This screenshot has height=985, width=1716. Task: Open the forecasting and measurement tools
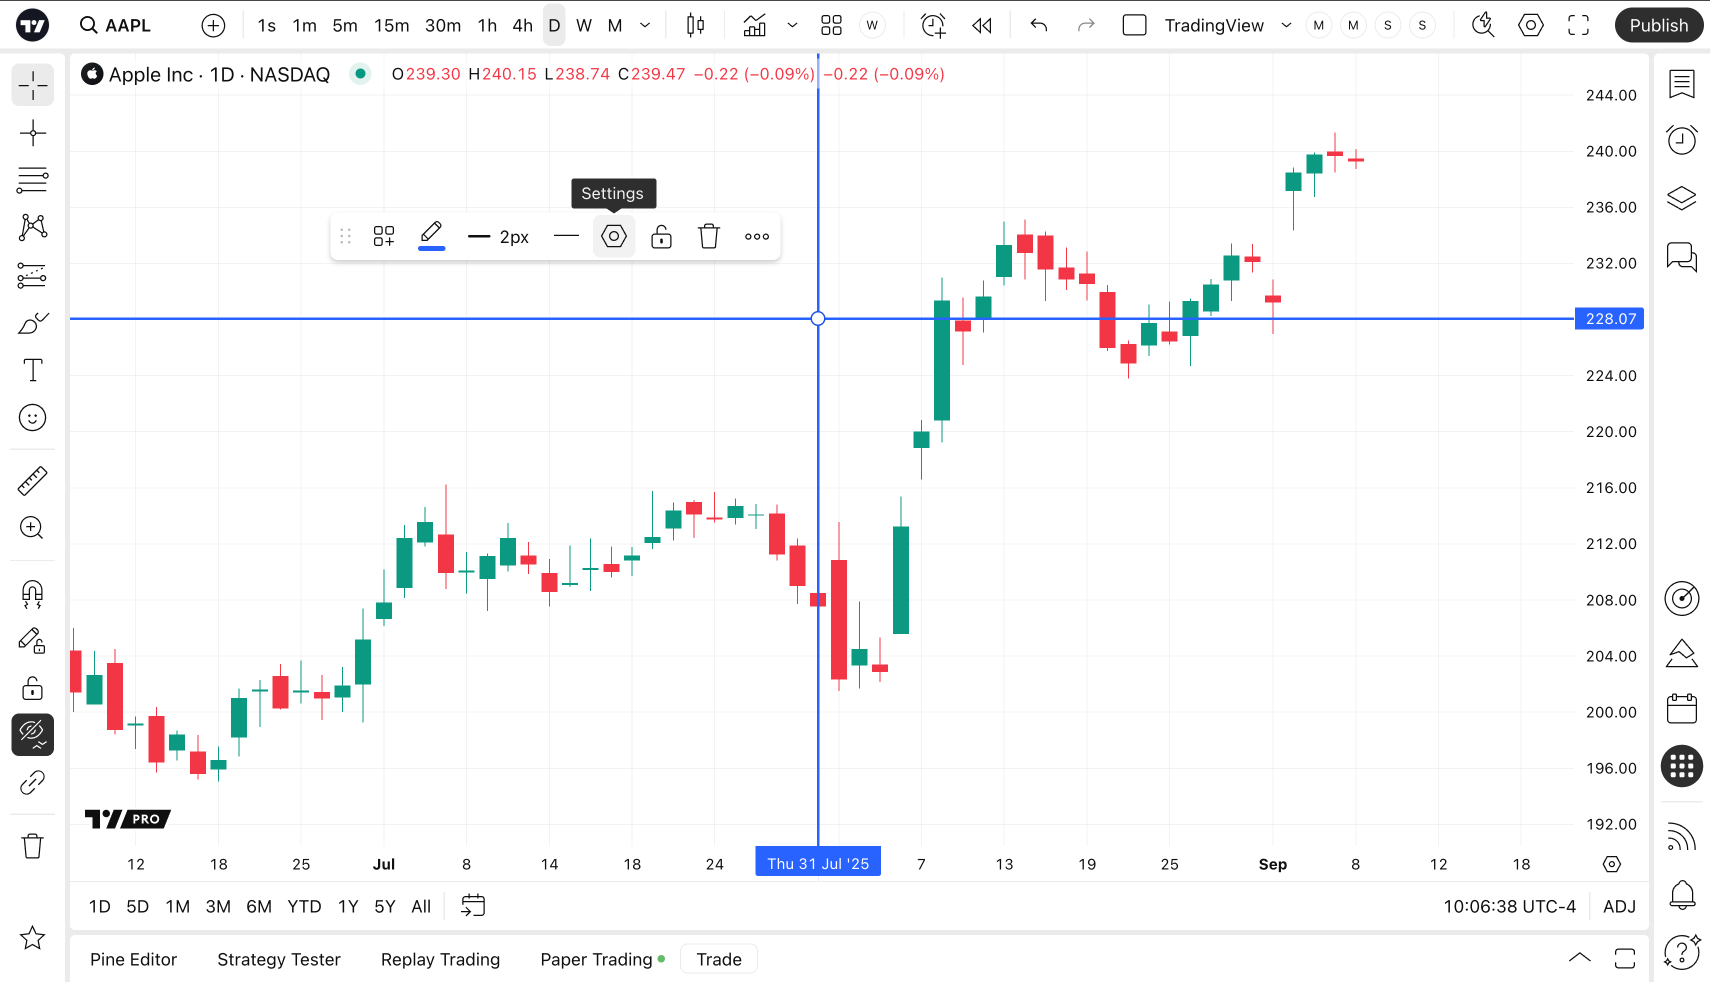(33, 275)
